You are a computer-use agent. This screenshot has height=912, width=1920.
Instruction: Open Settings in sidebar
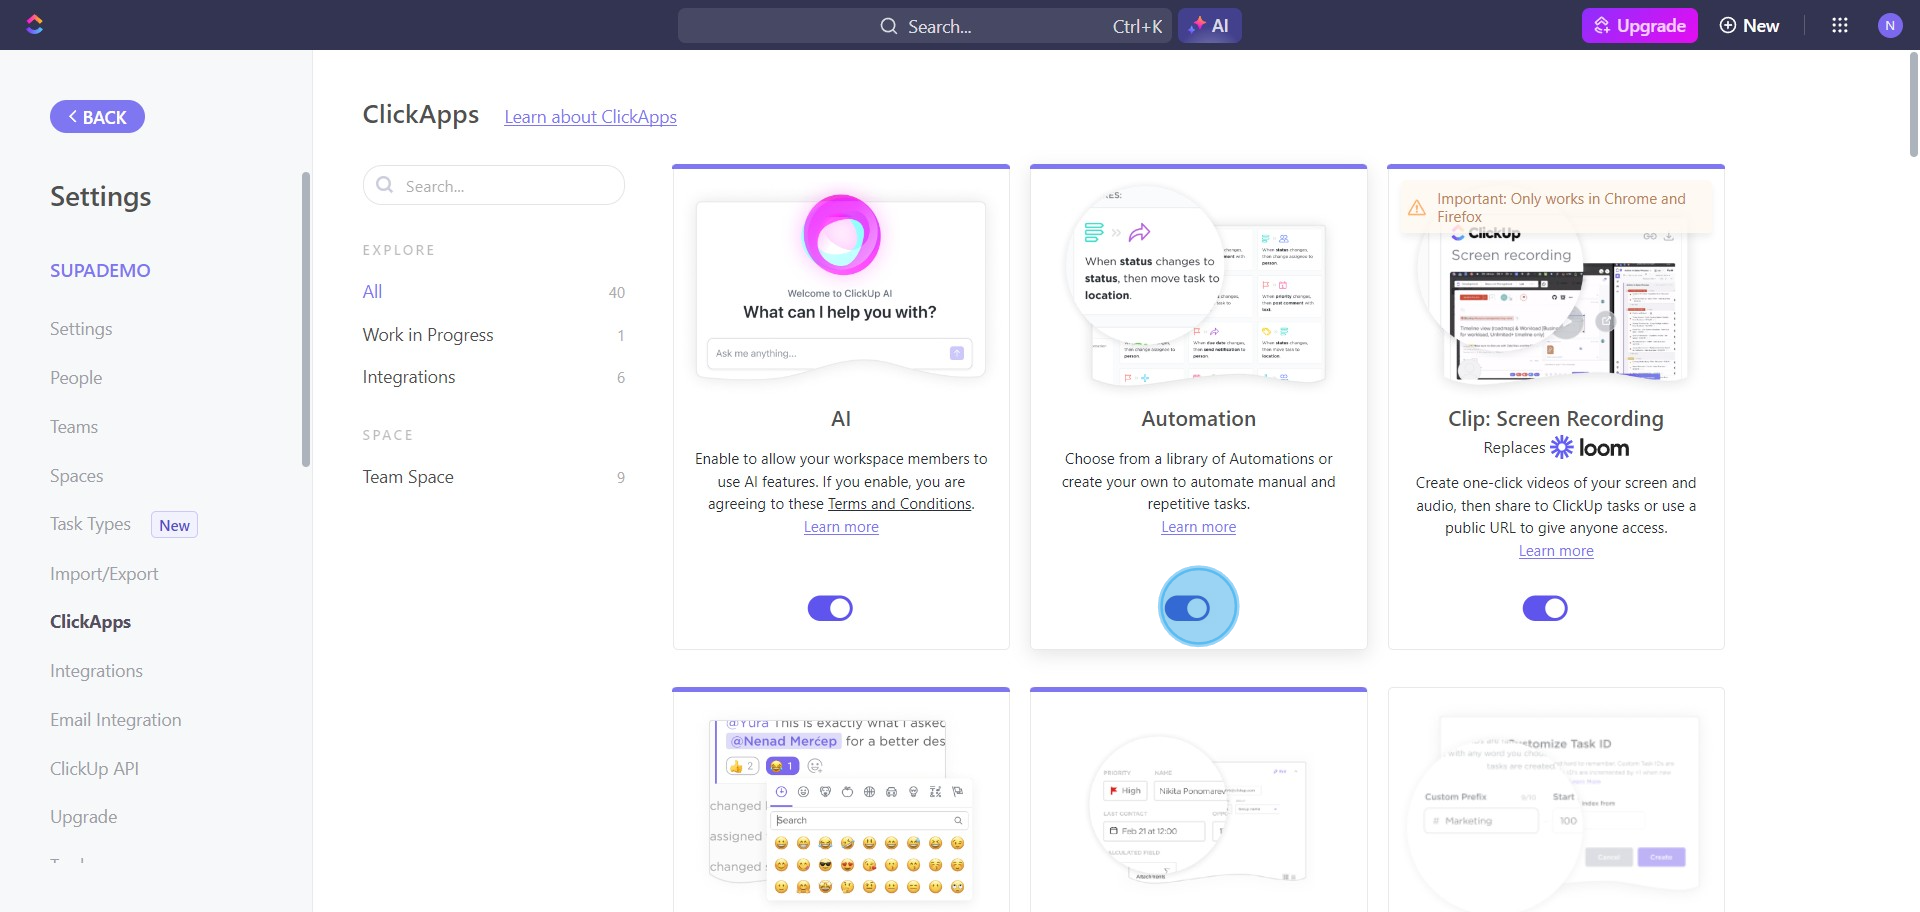coord(81,329)
